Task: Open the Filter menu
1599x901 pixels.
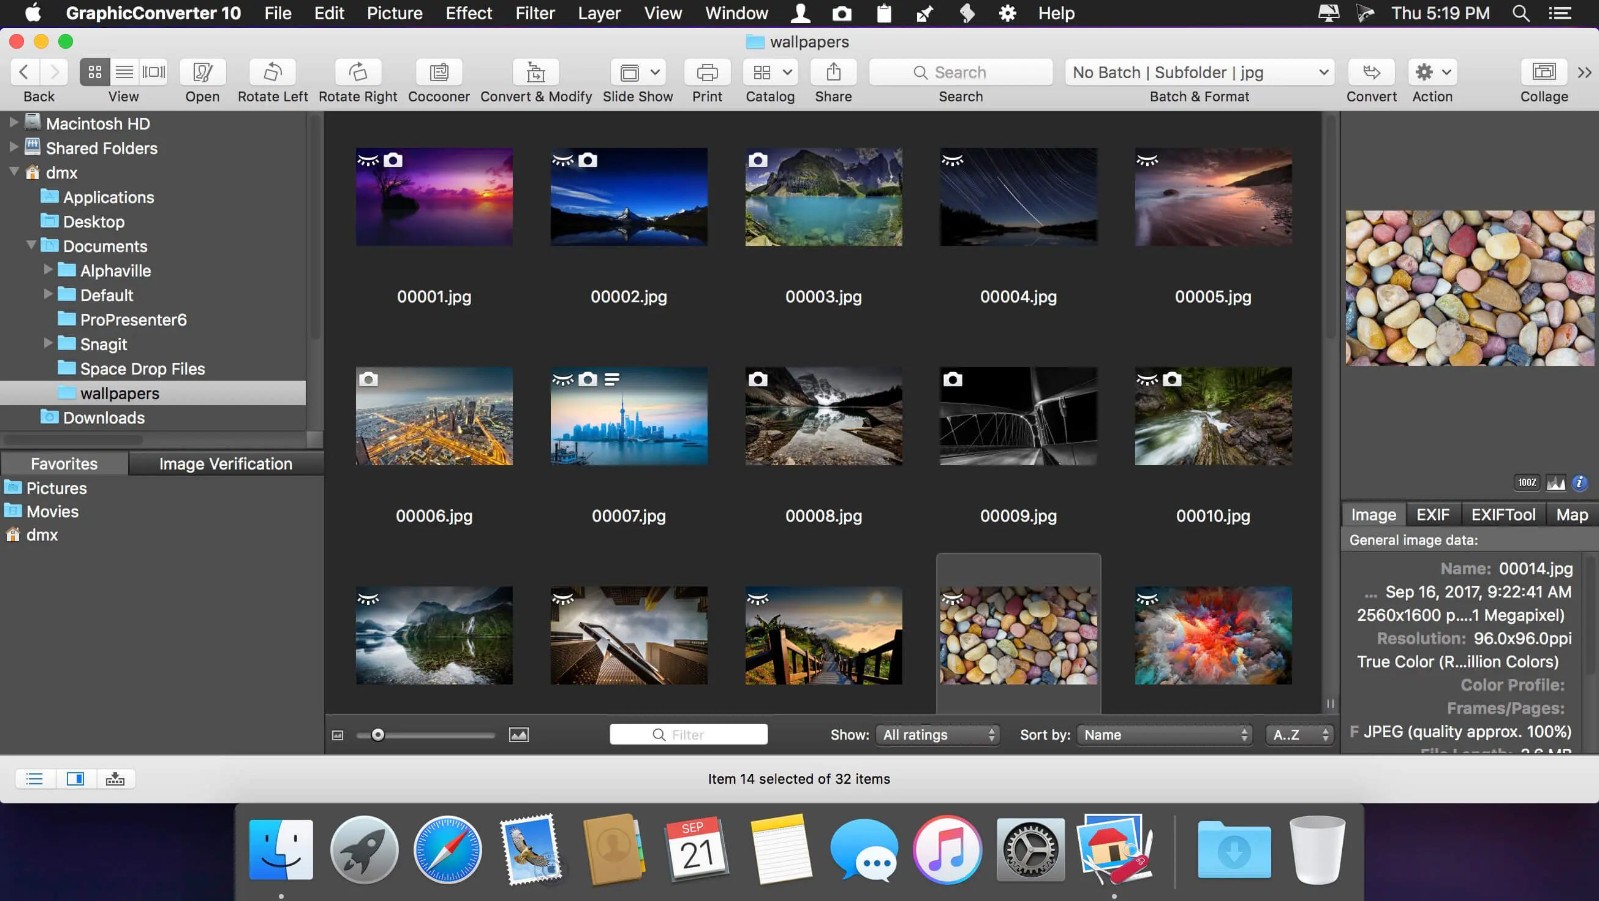Action: pyautogui.click(x=535, y=13)
